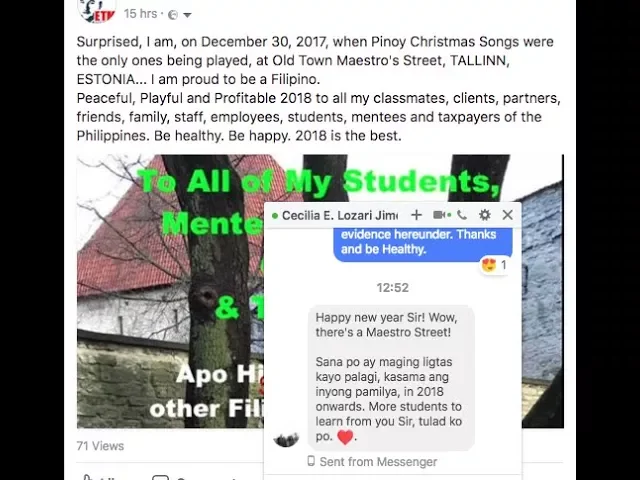Image resolution: width=640 pixels, height=480 pixels.
Task: Click the 12:52 chat timestamp
Action: [x=393, y=288]
